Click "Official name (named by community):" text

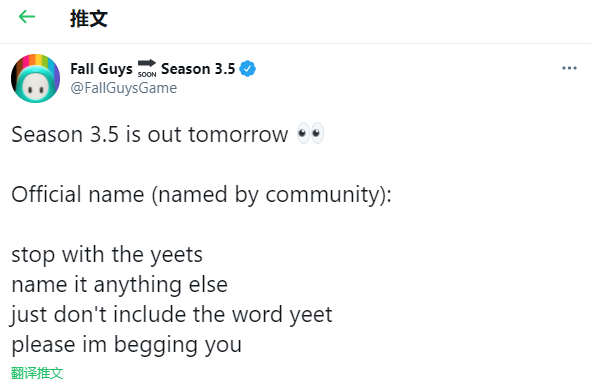(202, 194)
